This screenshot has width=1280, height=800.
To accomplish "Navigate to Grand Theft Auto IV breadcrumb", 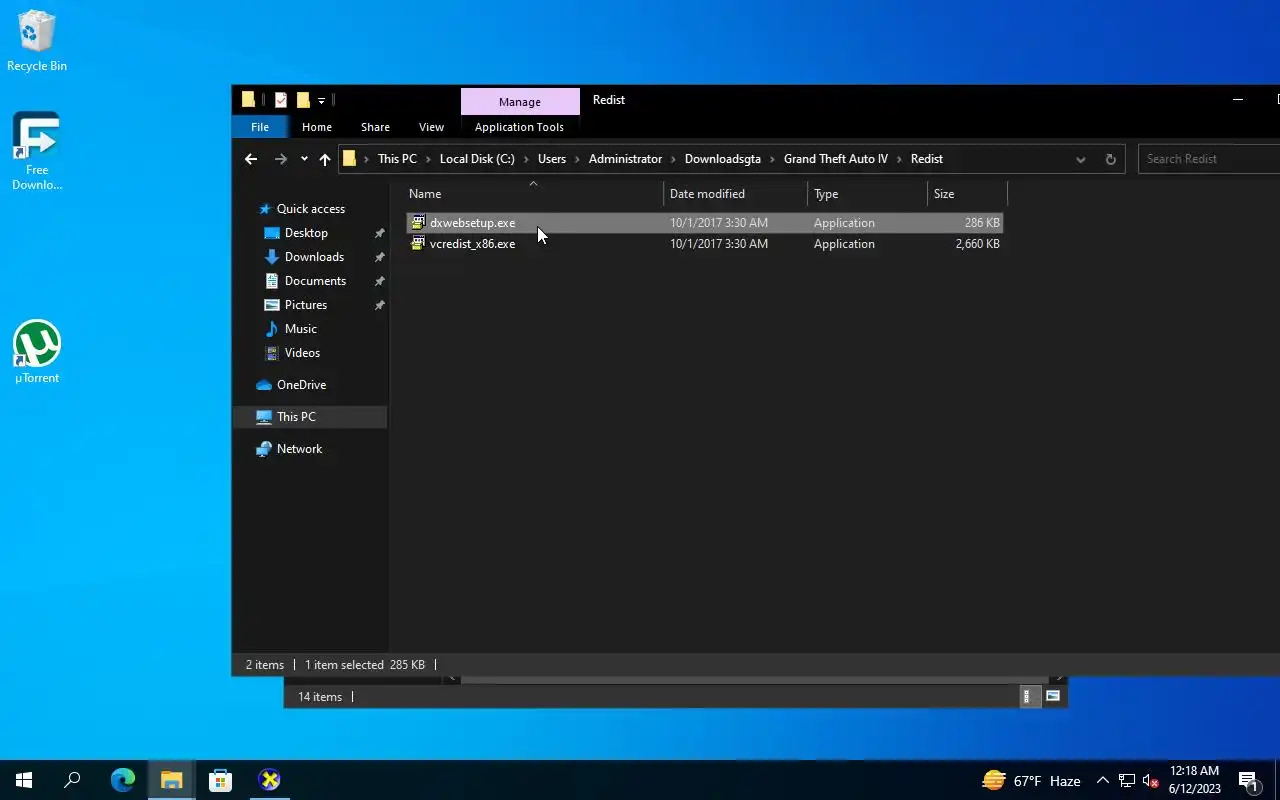I will click(836, 159).
